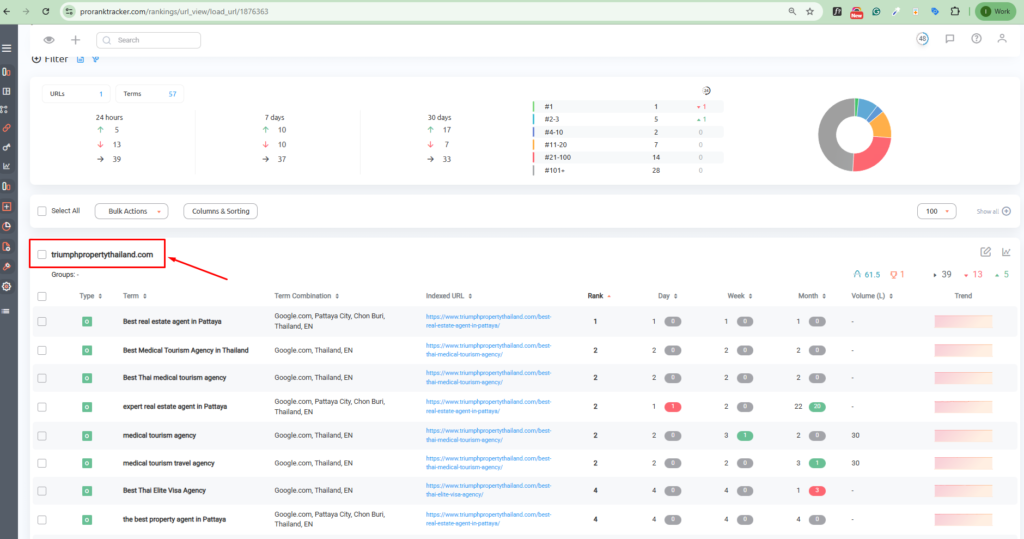1024x539 pixels.
Task: Check the Select All checkbox
Action: click(x=42, y=211)
